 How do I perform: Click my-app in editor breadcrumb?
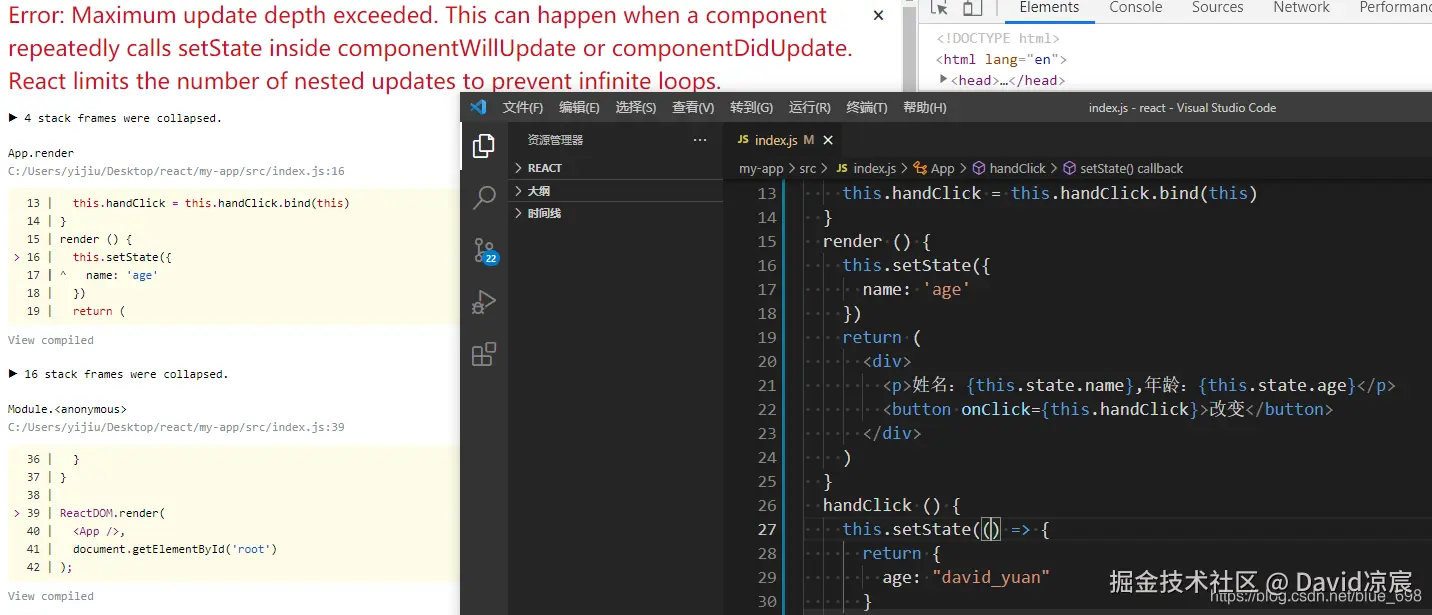(761, 169)
